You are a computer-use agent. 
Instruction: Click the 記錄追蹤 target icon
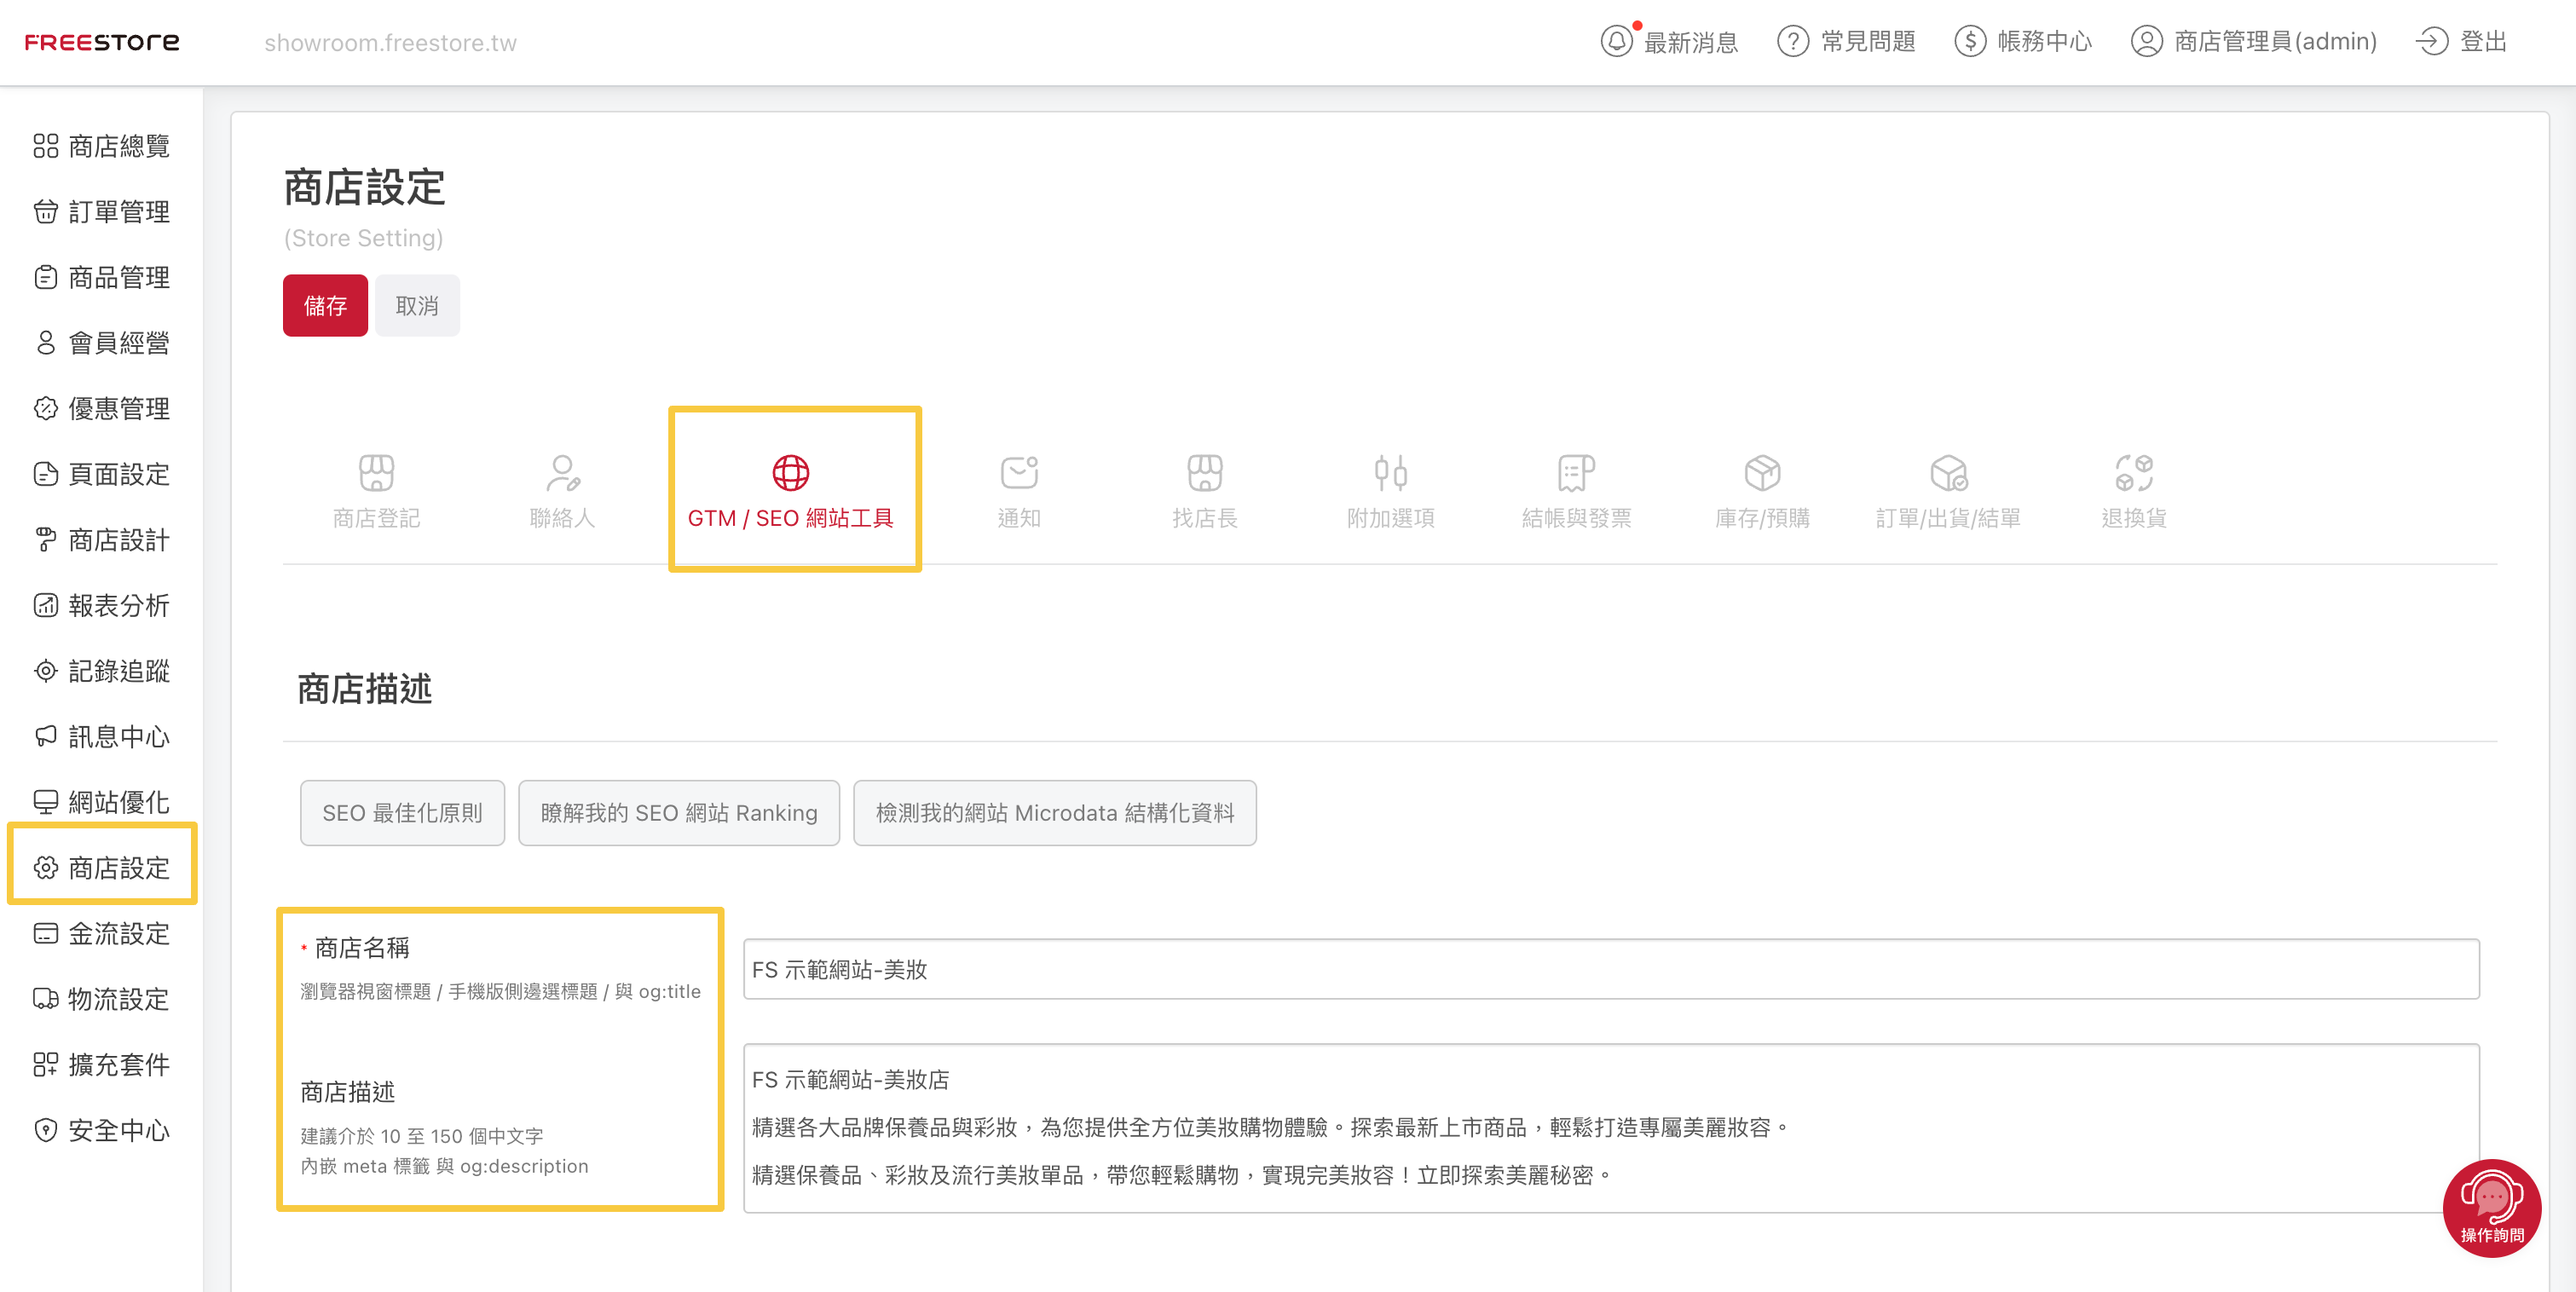[x=46, y=671]
